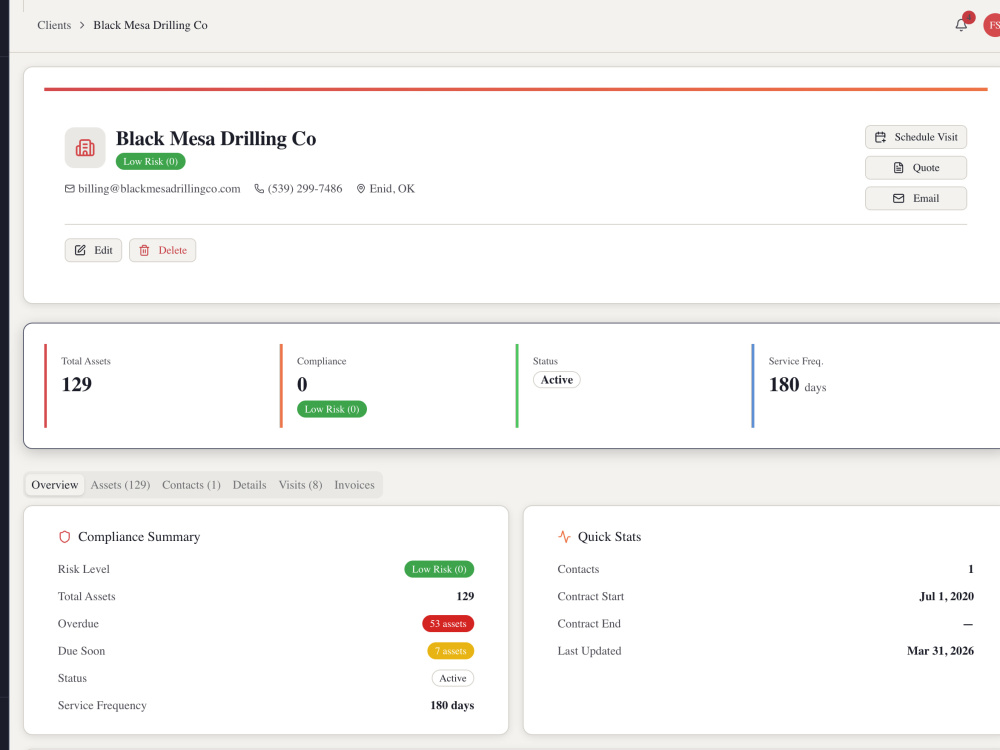This screenshot has height=750, width=1000.
Task: Click the Due Soon row label
Action: pyautogui.click(x=82, y=651)
